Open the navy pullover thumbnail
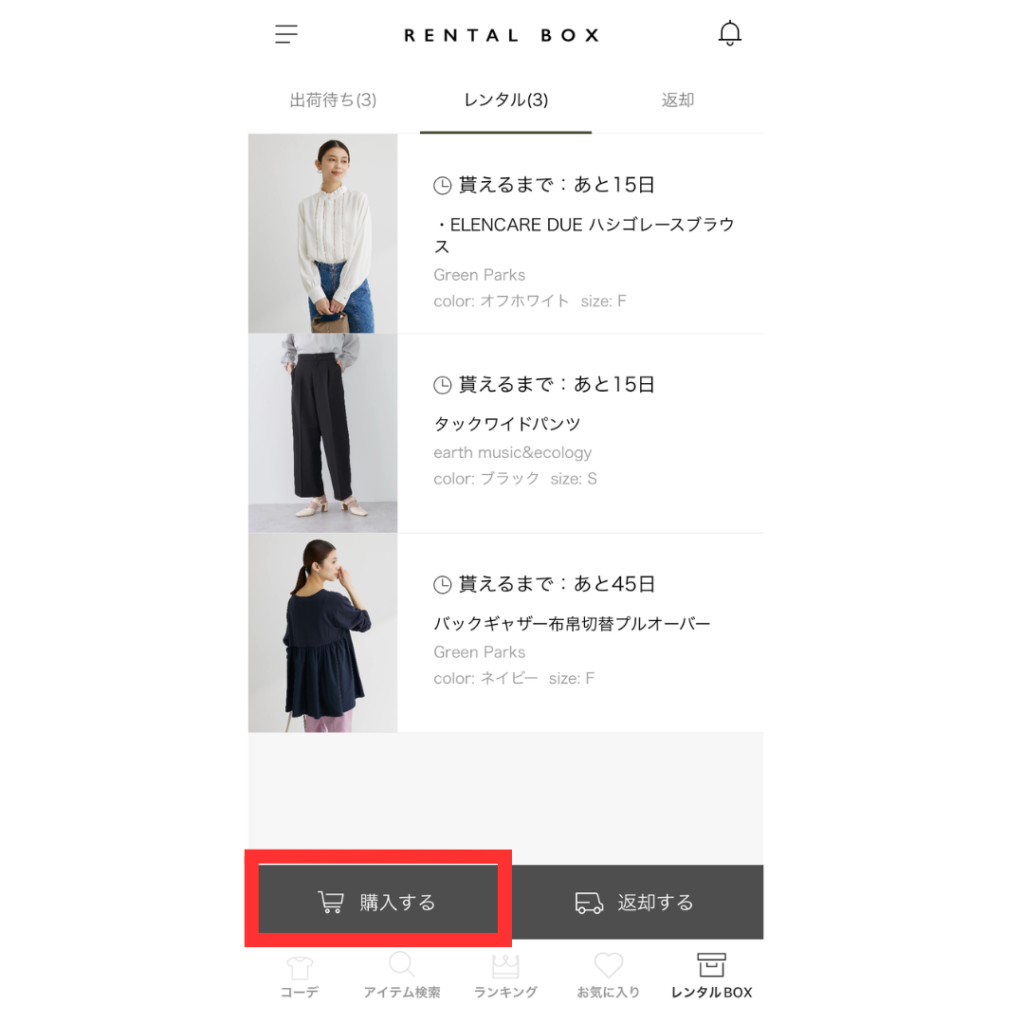The image size is (1024, 1024). (x=323, y=633)
